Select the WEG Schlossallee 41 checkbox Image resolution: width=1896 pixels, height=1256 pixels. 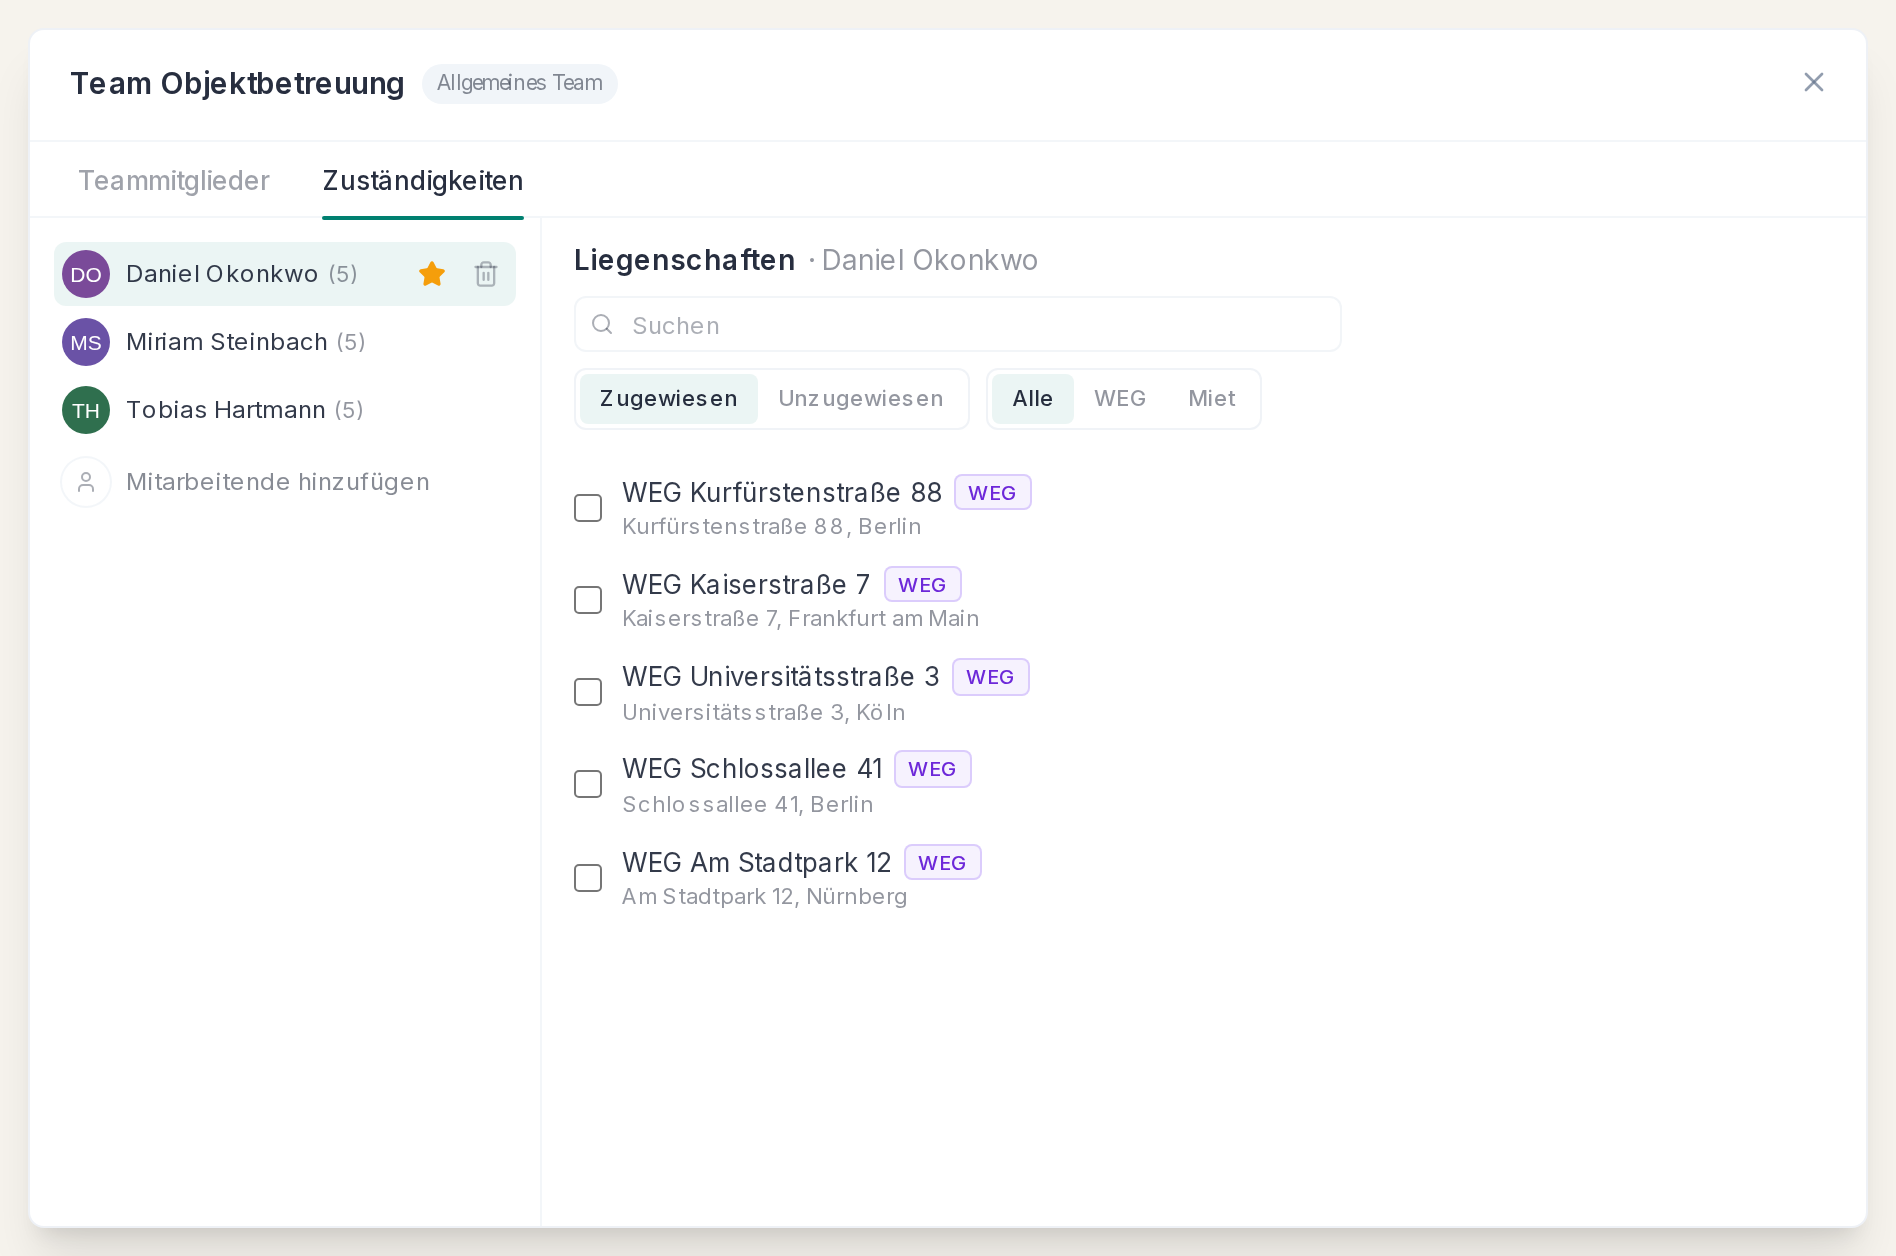(588, 784)
